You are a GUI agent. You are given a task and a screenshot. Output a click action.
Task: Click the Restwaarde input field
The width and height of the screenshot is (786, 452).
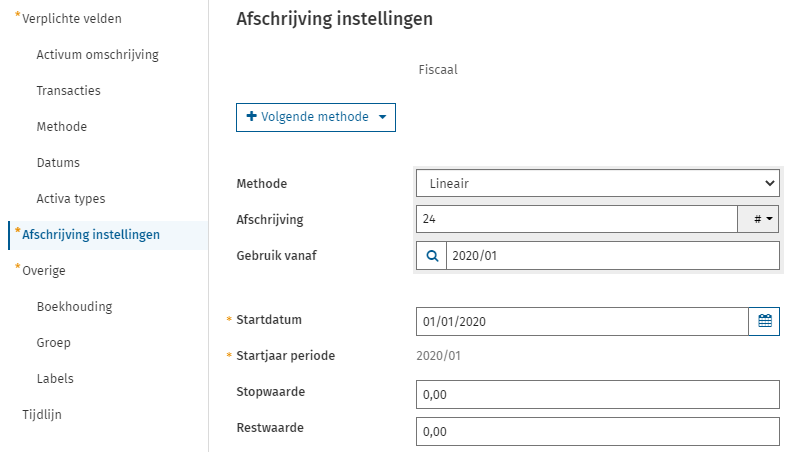pos(597,431)
